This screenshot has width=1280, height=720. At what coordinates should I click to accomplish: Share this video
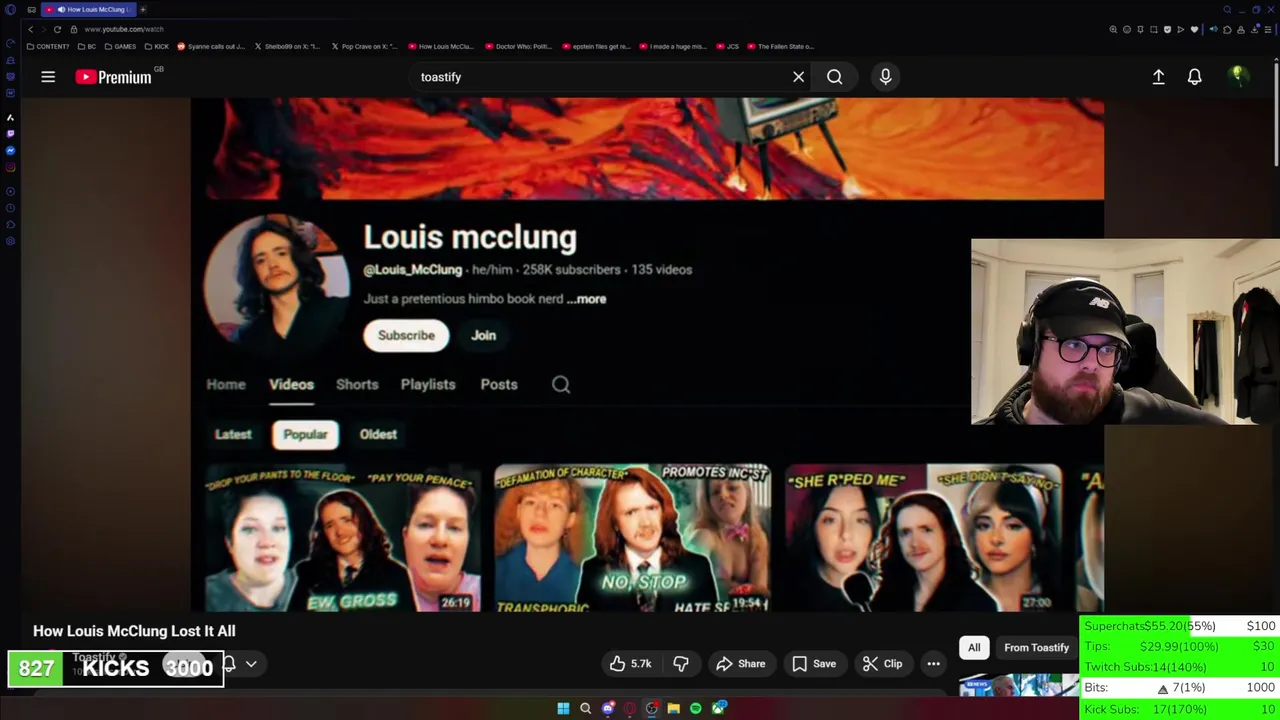[x=741, y=663]
